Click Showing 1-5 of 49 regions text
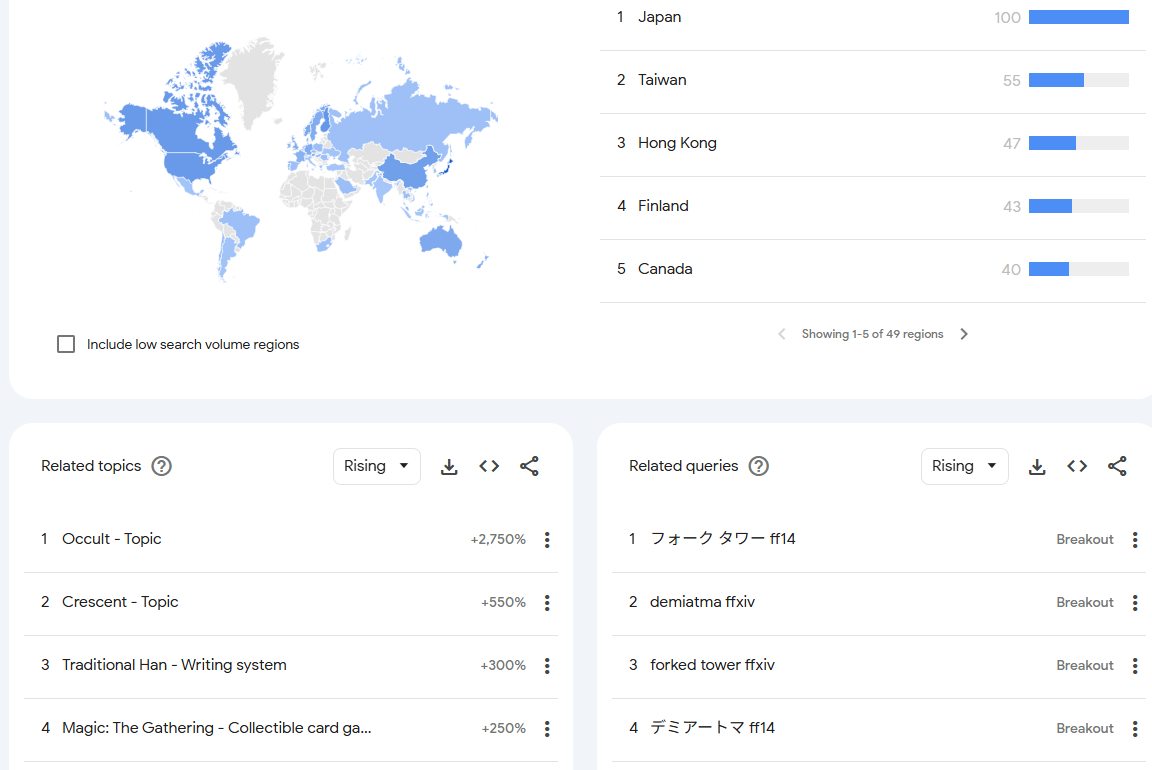Screen dimensions: 1152x770 click(872, 334)
